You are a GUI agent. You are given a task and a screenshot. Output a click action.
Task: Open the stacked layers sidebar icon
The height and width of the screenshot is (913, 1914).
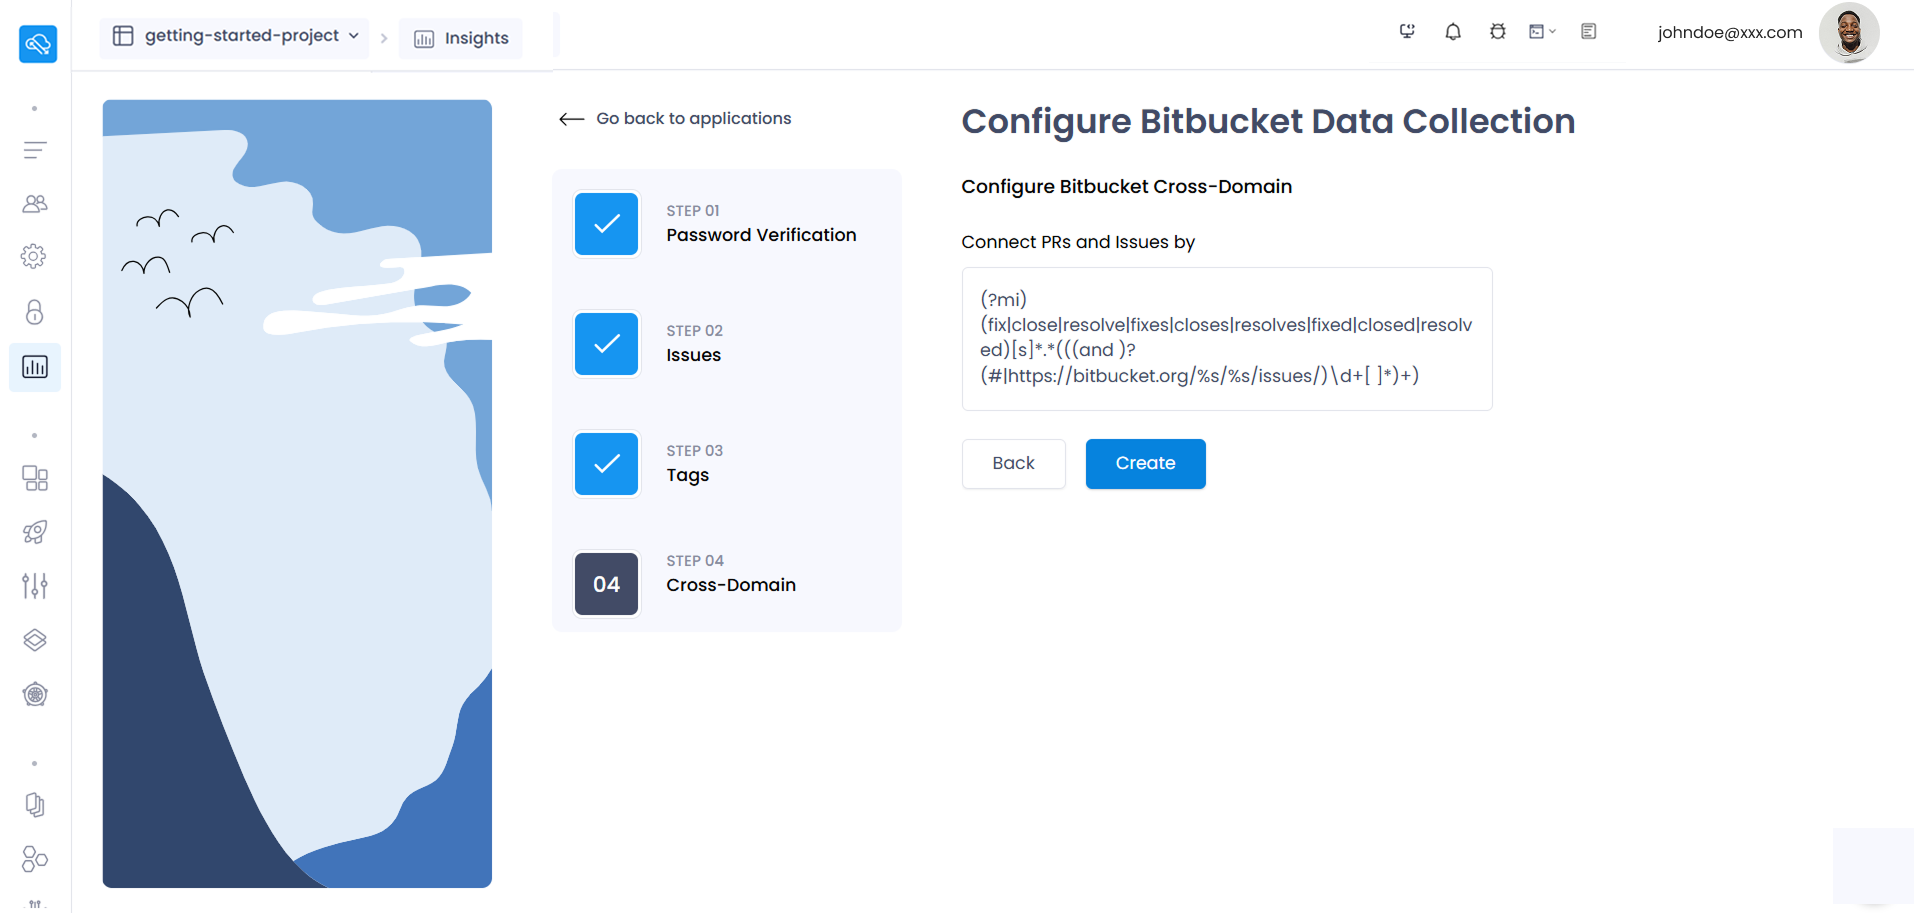coord(35,640)
